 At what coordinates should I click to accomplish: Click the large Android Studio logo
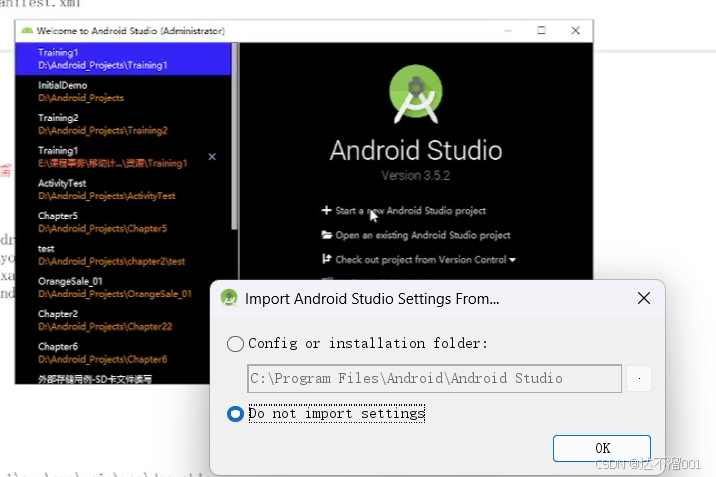(x=416, y=94)
